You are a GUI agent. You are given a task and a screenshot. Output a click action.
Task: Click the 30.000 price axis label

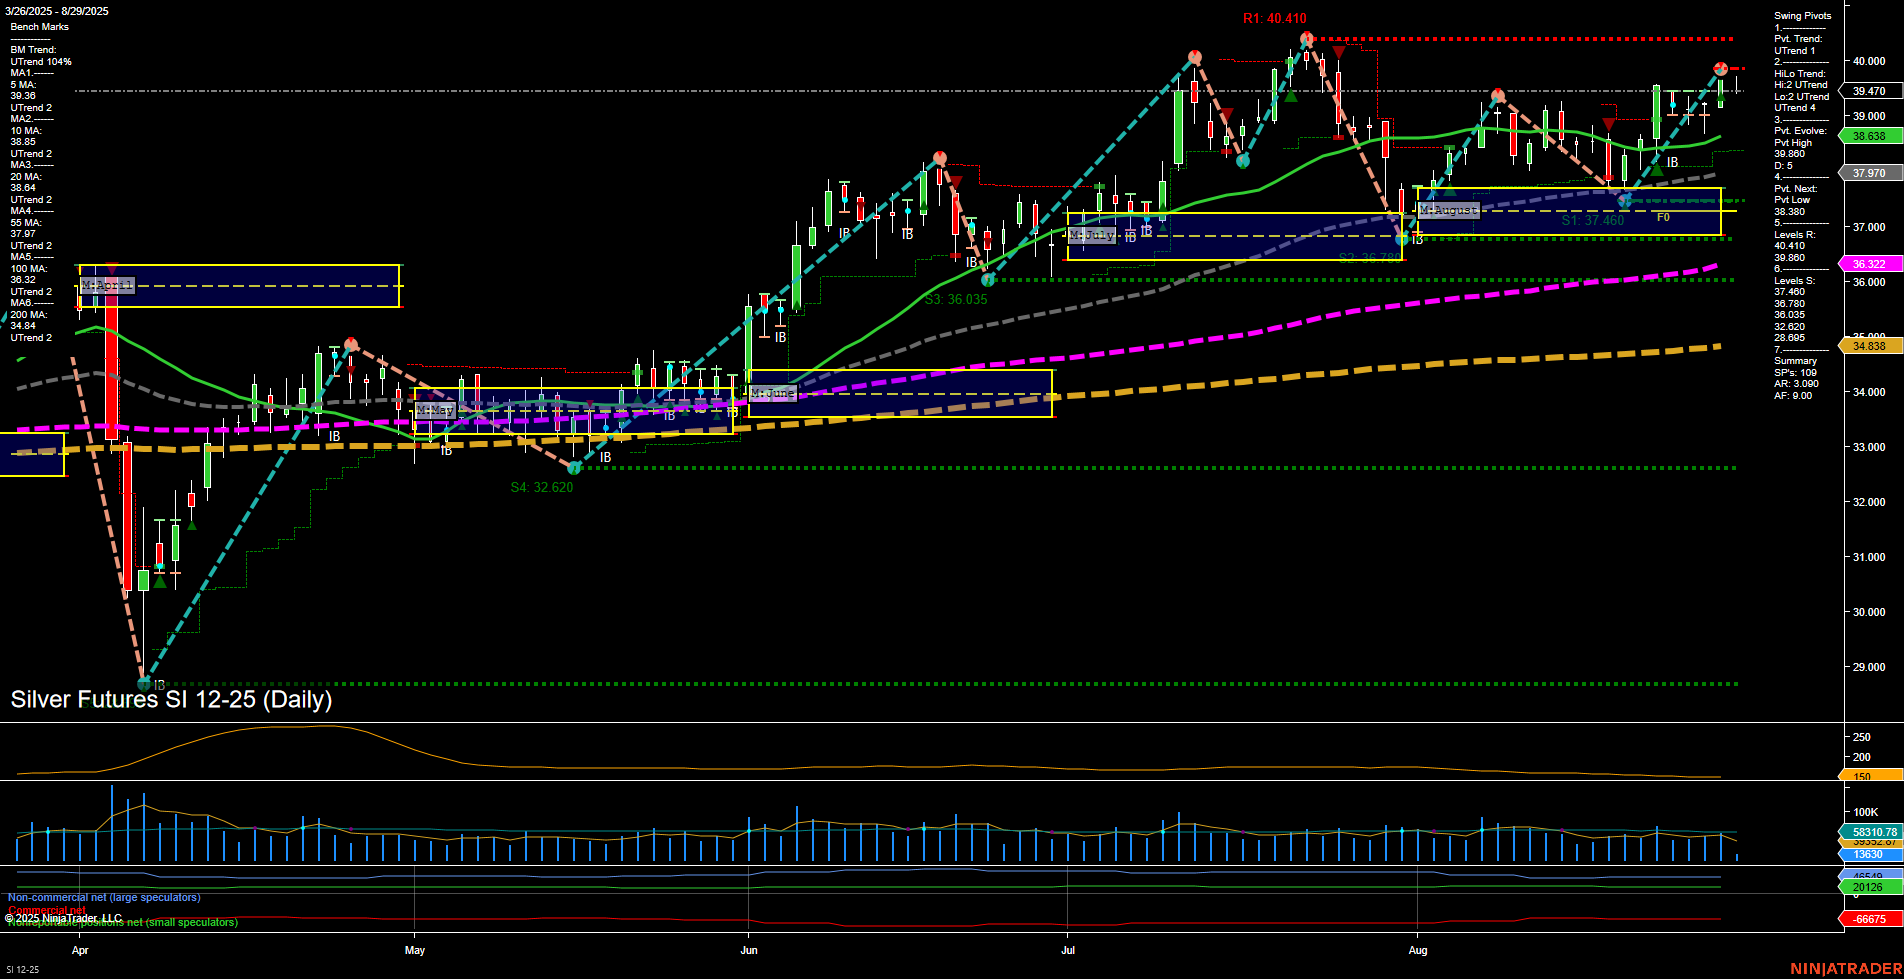(1869, 612)
